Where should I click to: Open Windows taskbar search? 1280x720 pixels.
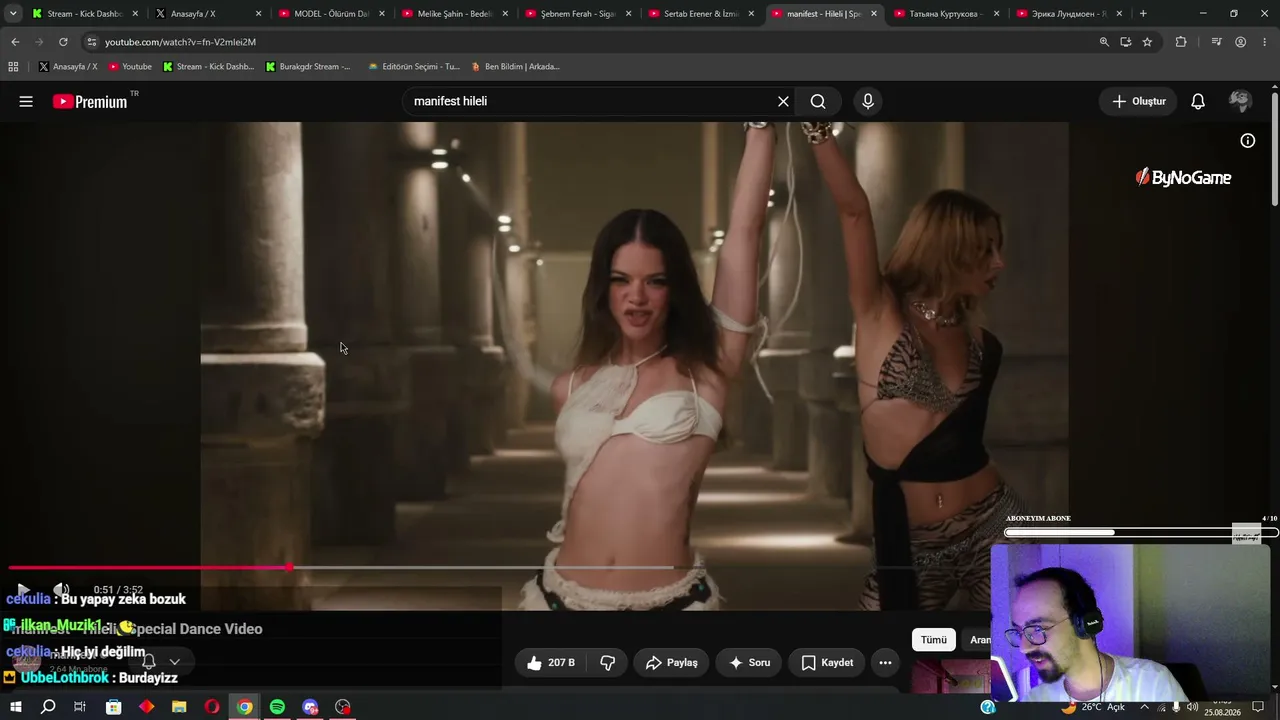48,707
